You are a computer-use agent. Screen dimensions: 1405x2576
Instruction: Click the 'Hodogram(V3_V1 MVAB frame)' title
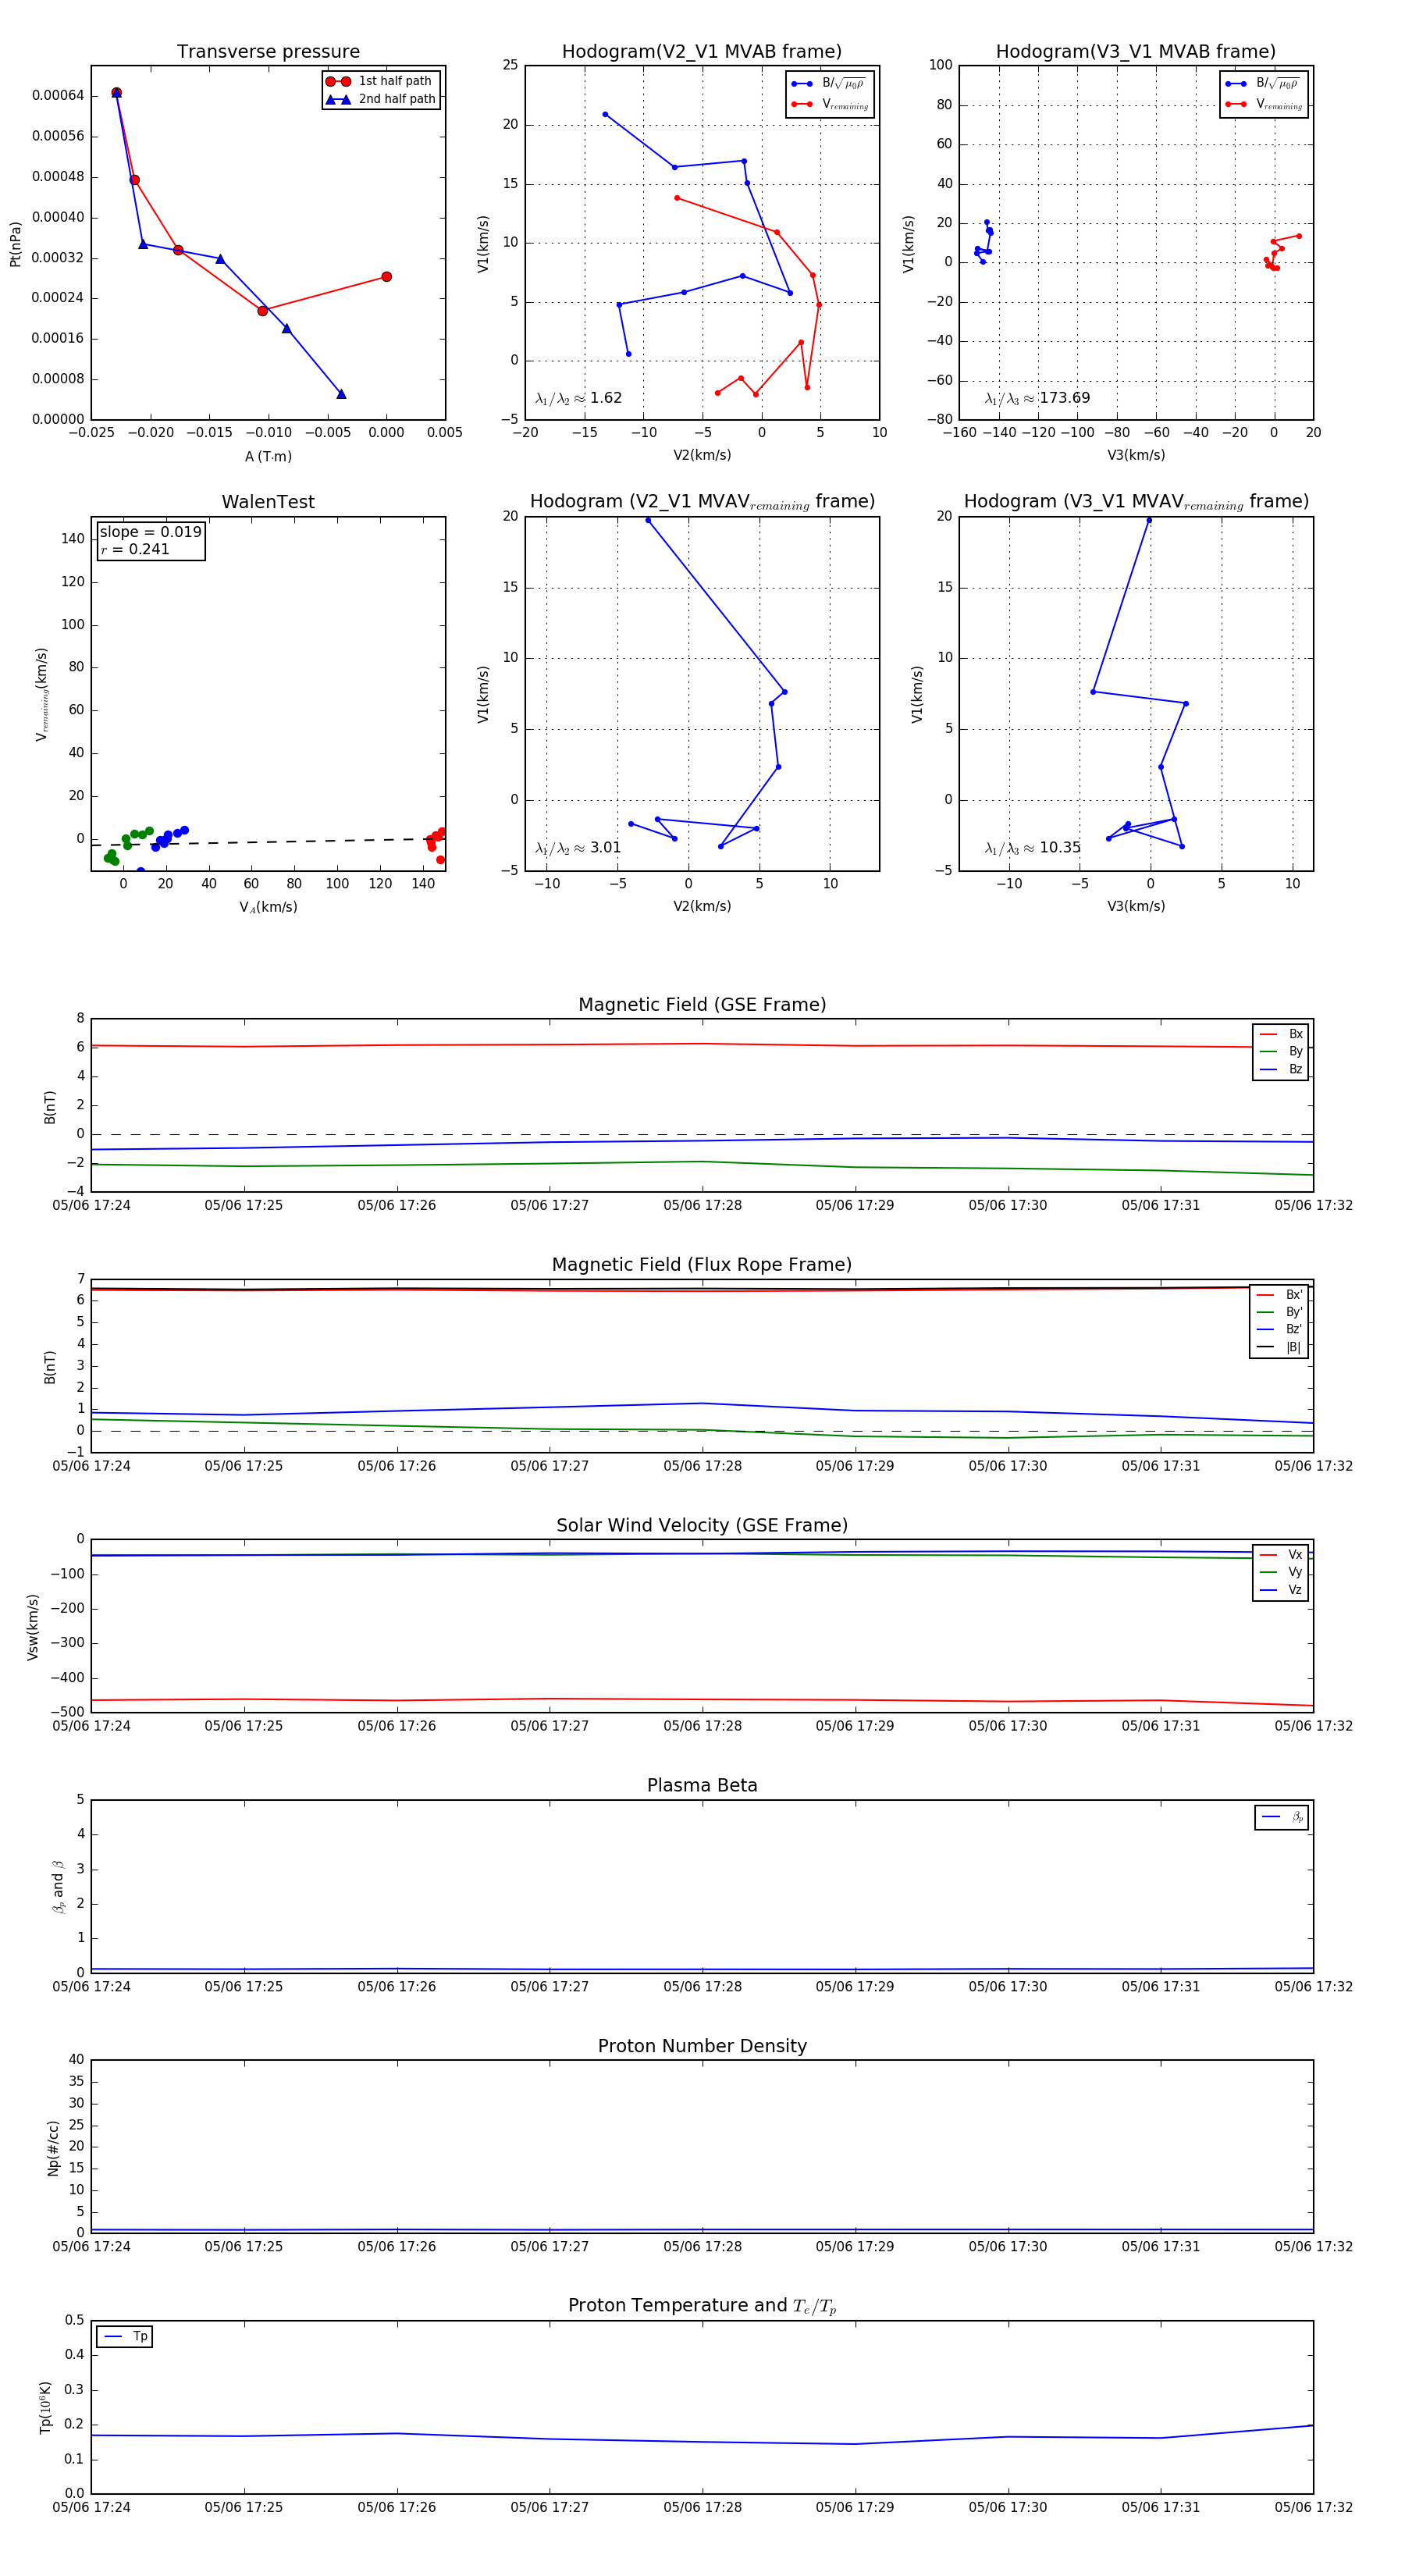(x=1136, y=52)
